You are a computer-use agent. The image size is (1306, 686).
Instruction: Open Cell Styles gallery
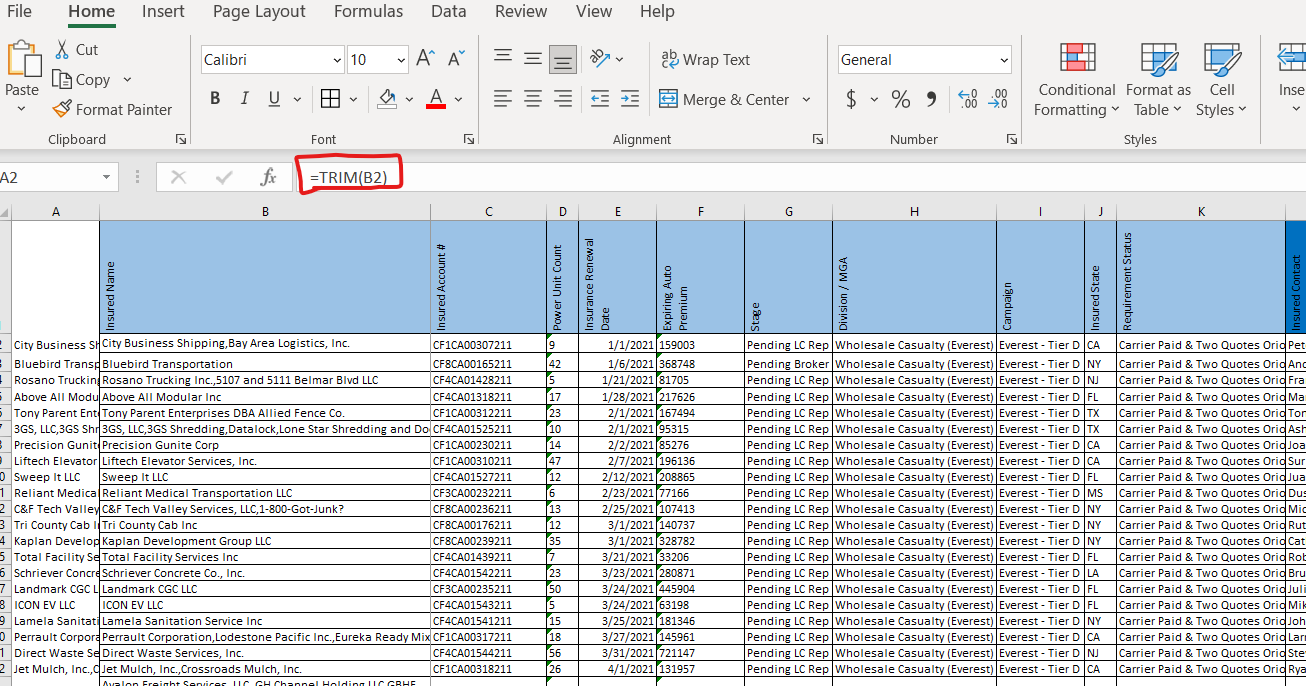[x=1222, y=80]
